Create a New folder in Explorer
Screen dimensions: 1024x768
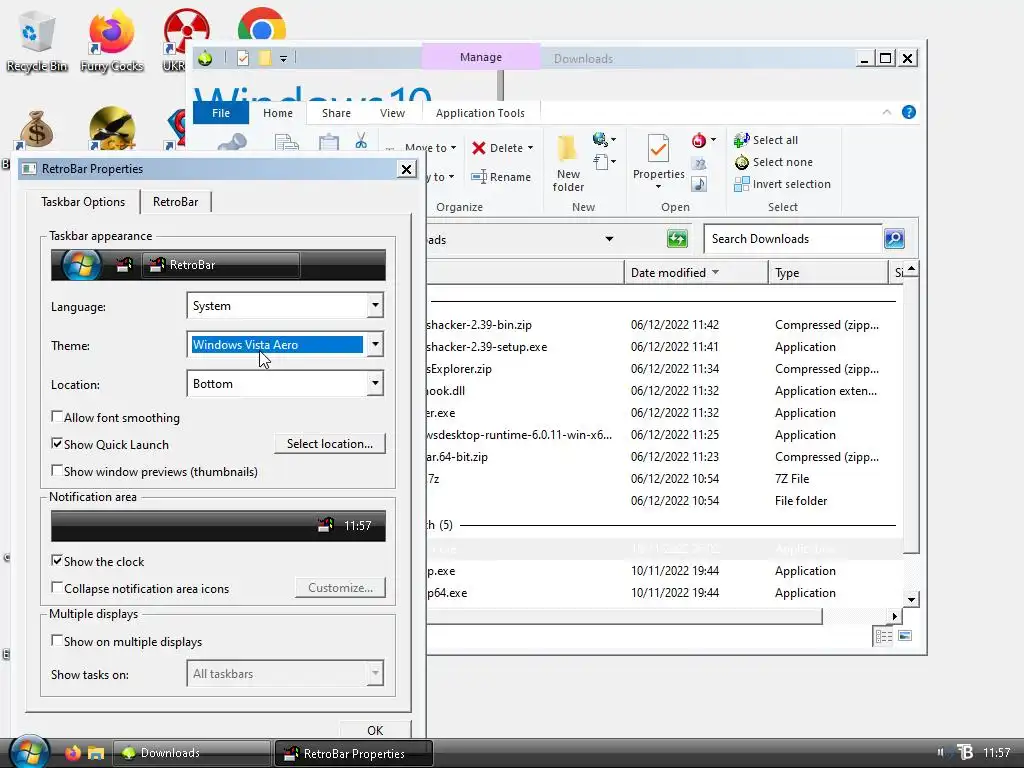click(x=568, y=163)
